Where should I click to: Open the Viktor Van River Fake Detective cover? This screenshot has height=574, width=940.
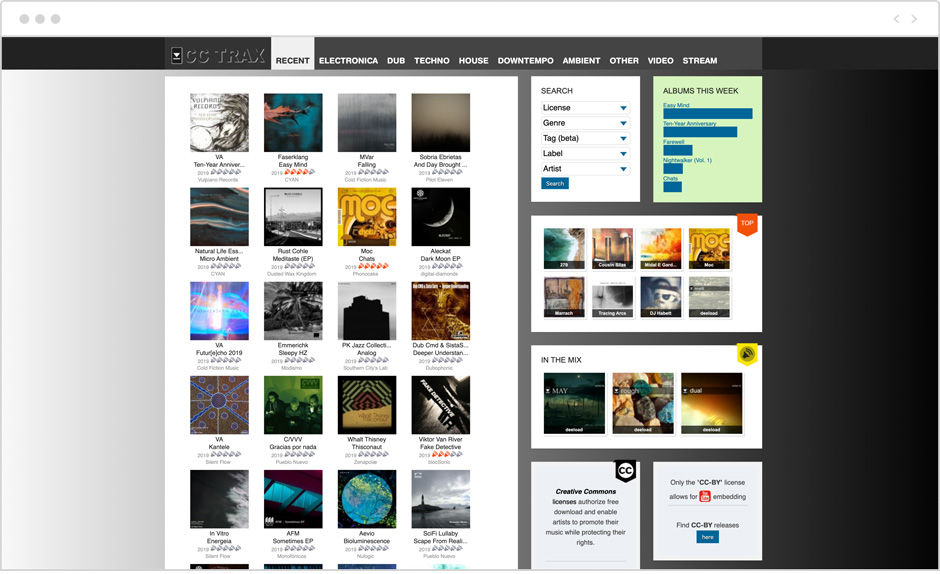click(441, 405)
